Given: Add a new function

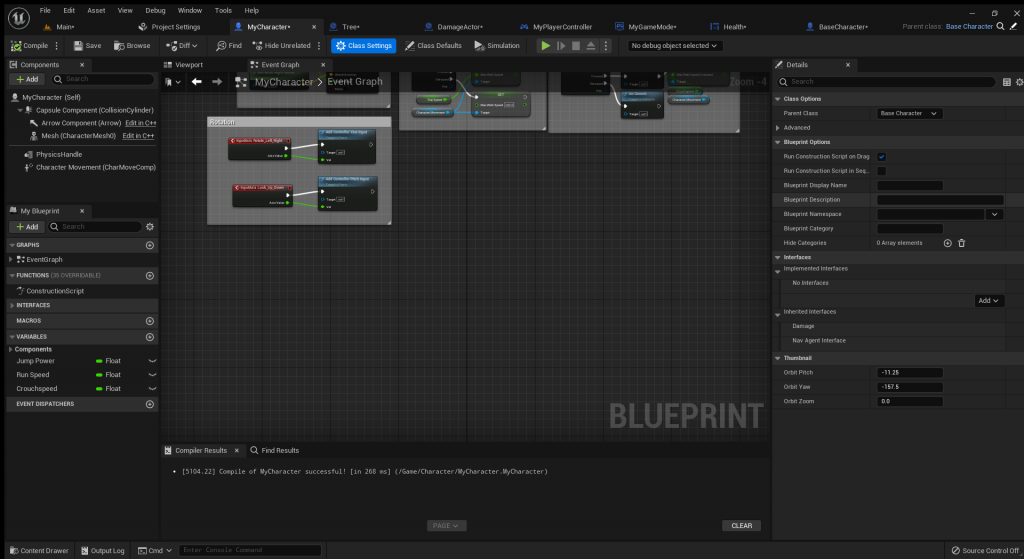Looking at the screenshot, I should (x=150, y=276).
